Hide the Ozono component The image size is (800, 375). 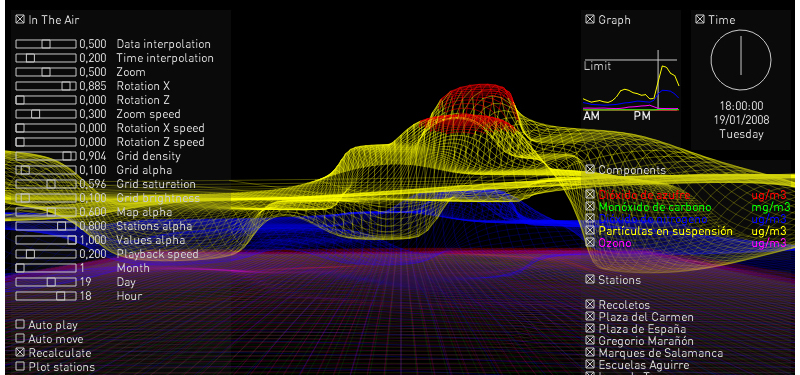point(590,243)
